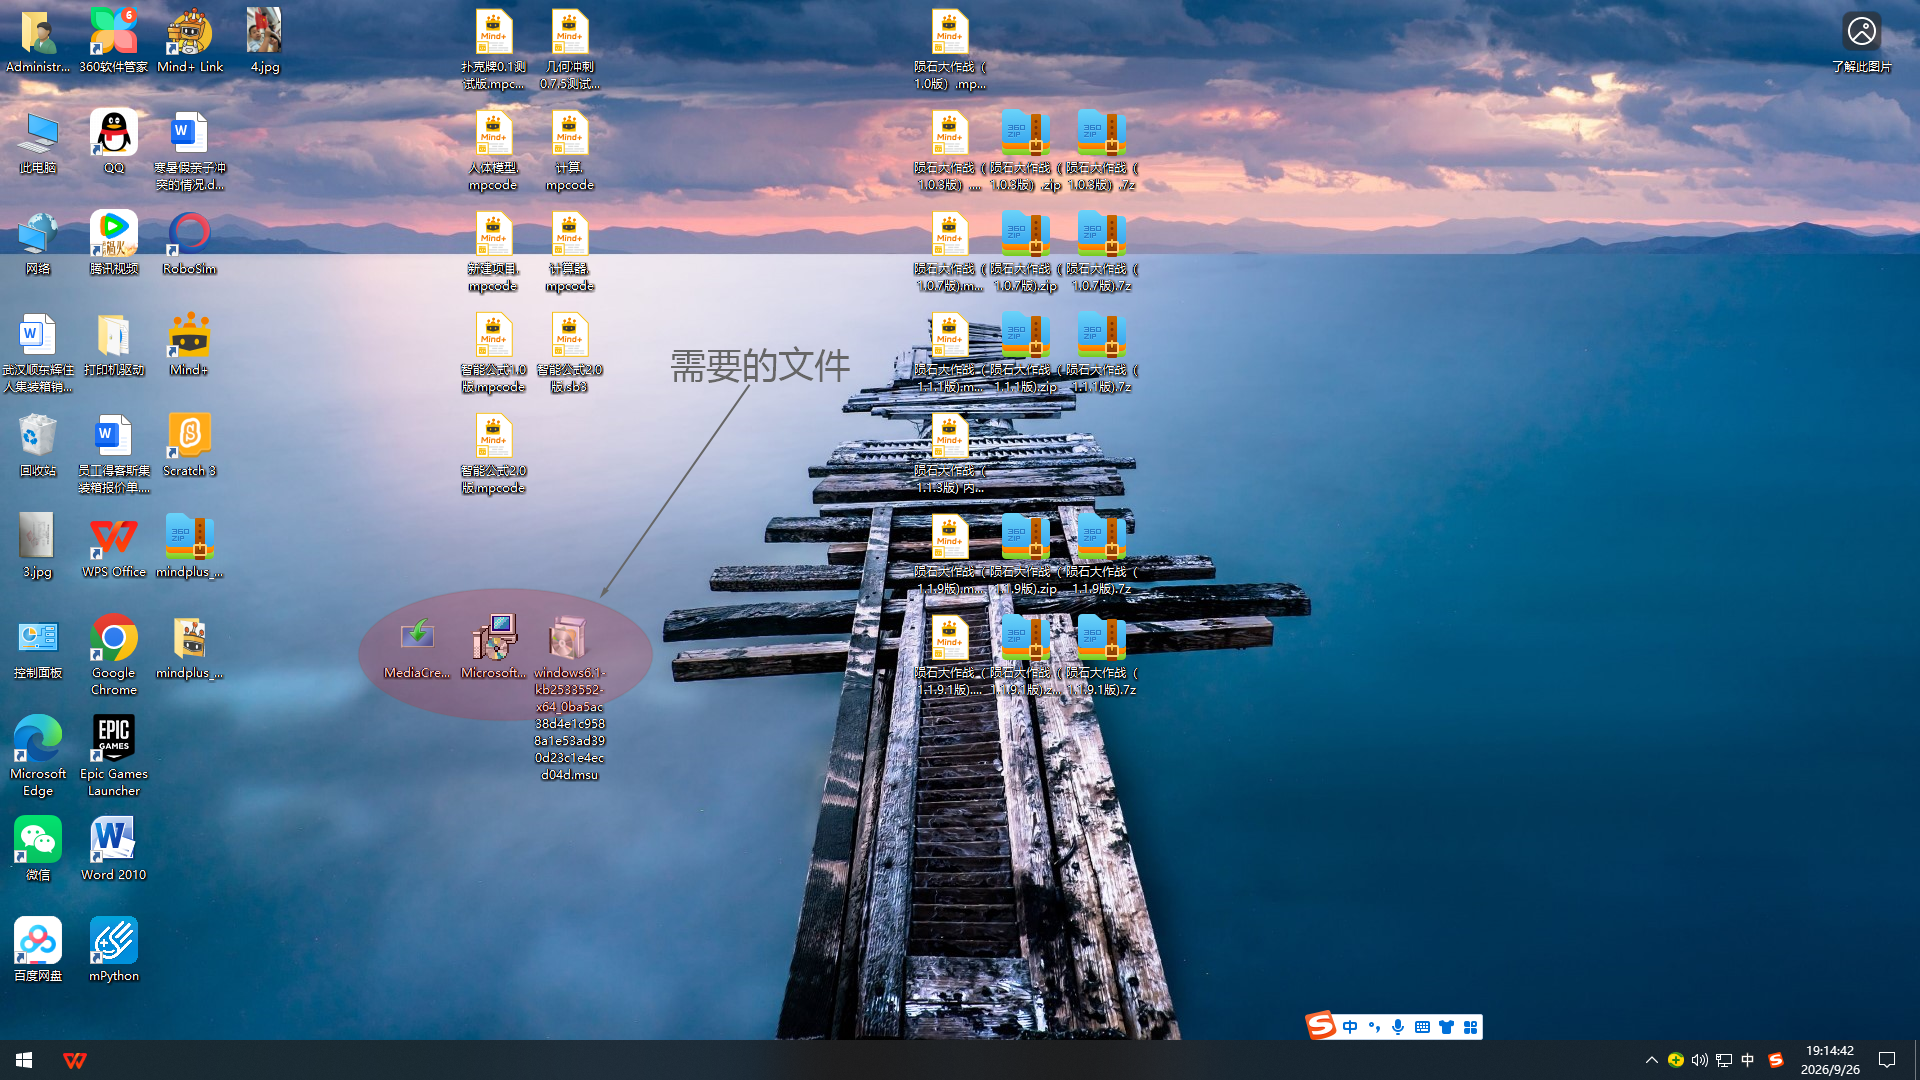Screen dimensions: 1920x1080
Task: Select the 陨石大作战 (1.1.3版) Mind+ file
Action: point(950,453)
